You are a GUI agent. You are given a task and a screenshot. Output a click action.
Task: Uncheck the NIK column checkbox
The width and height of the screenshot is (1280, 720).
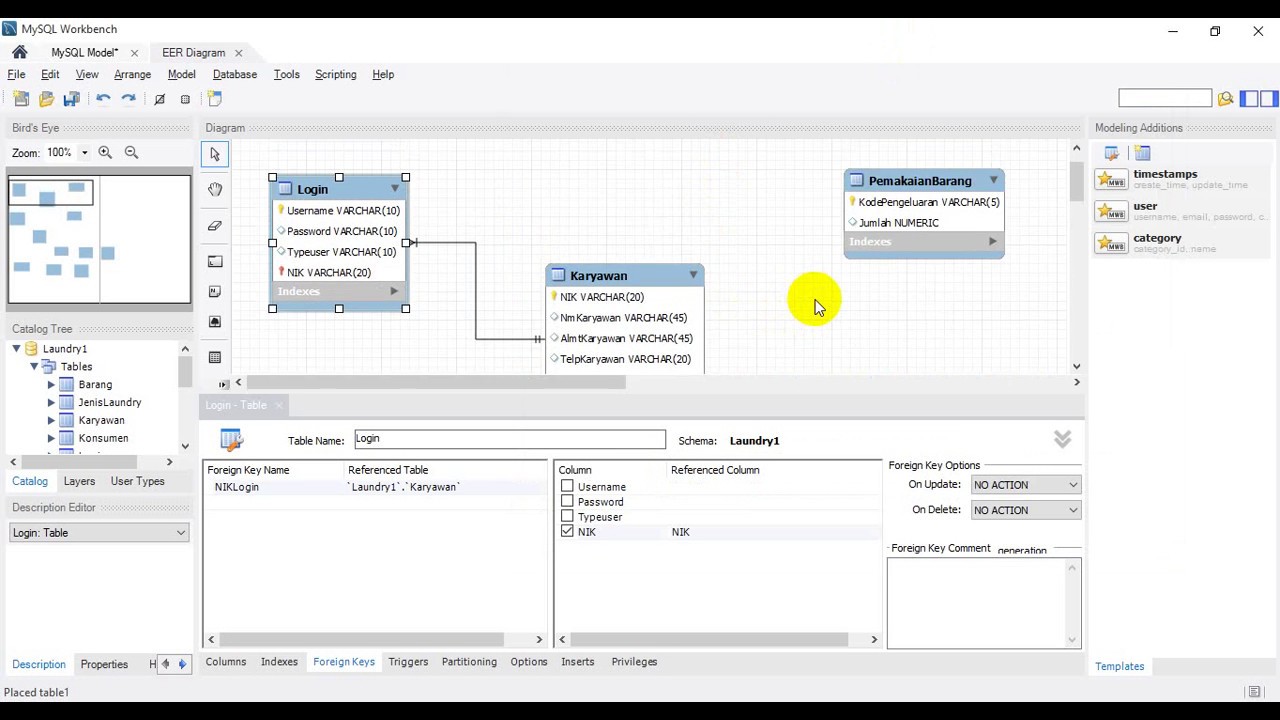(x=567, y=531)
